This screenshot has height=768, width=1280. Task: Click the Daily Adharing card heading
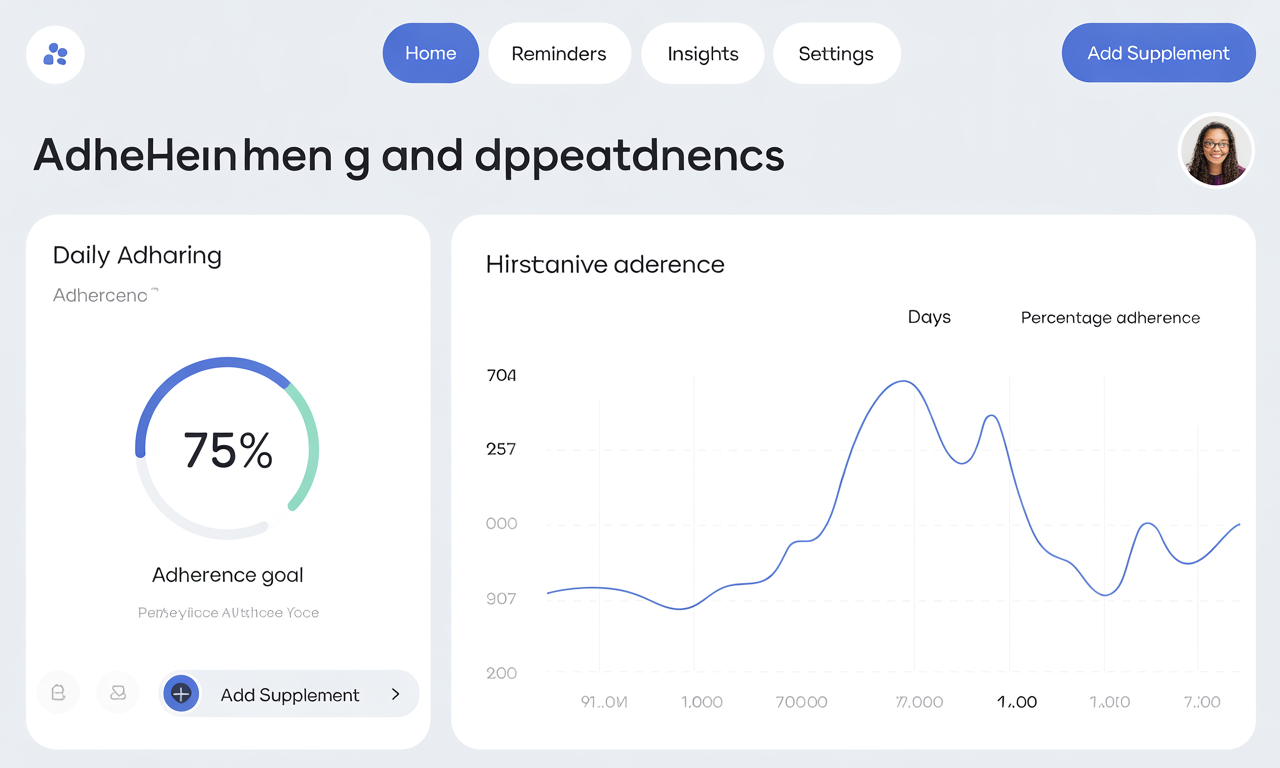point(137,255)
